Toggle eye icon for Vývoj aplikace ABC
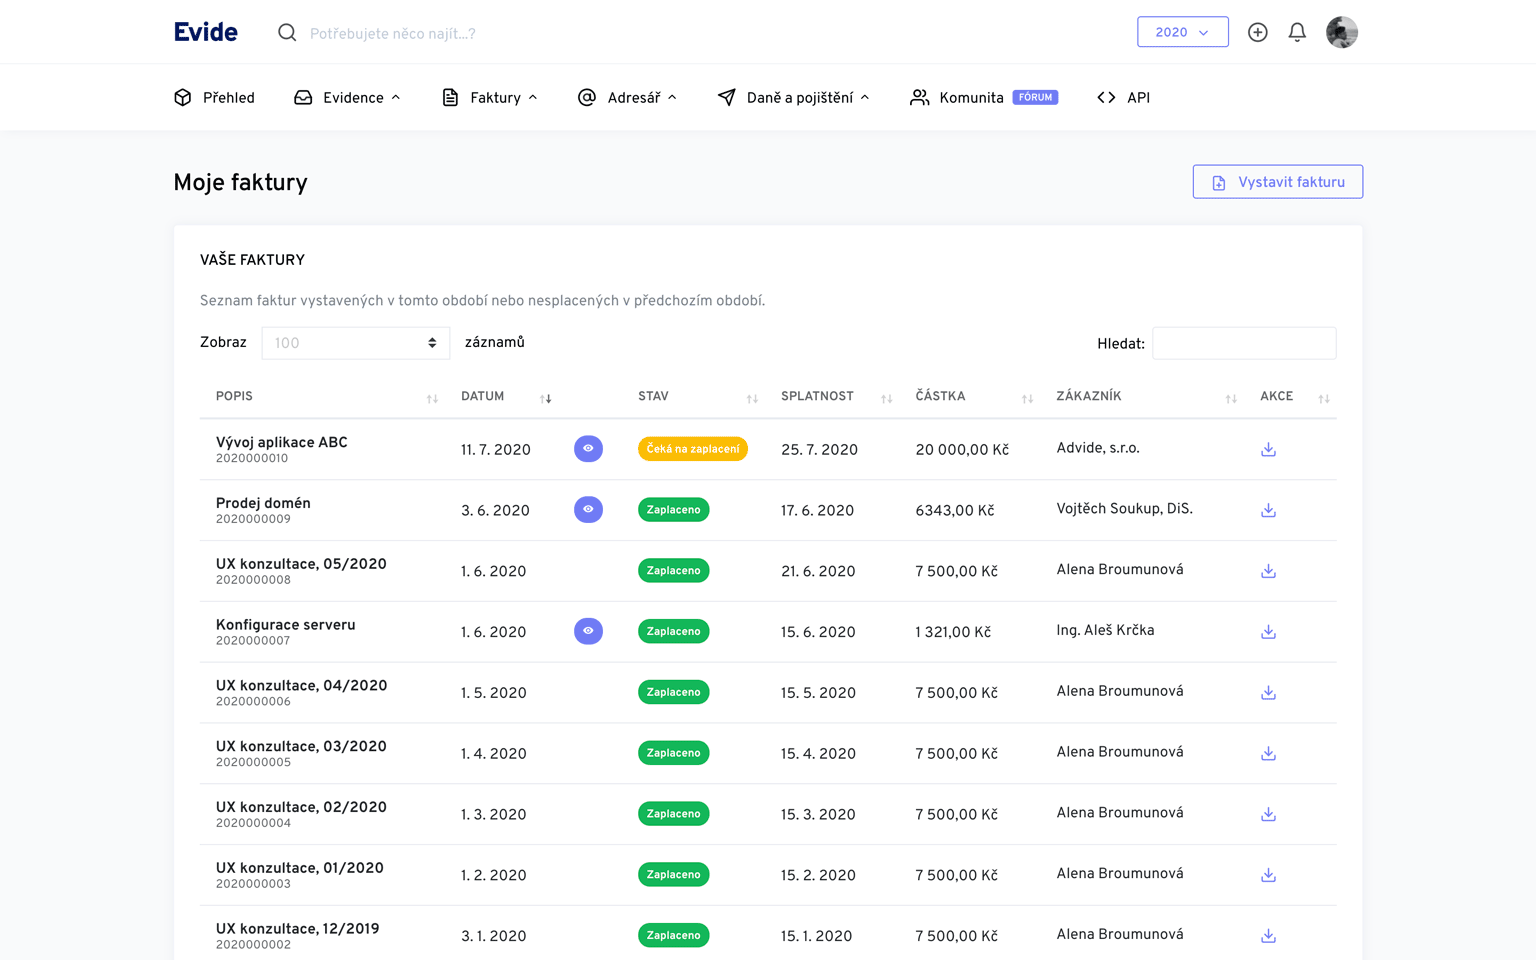 coord(588,449)
